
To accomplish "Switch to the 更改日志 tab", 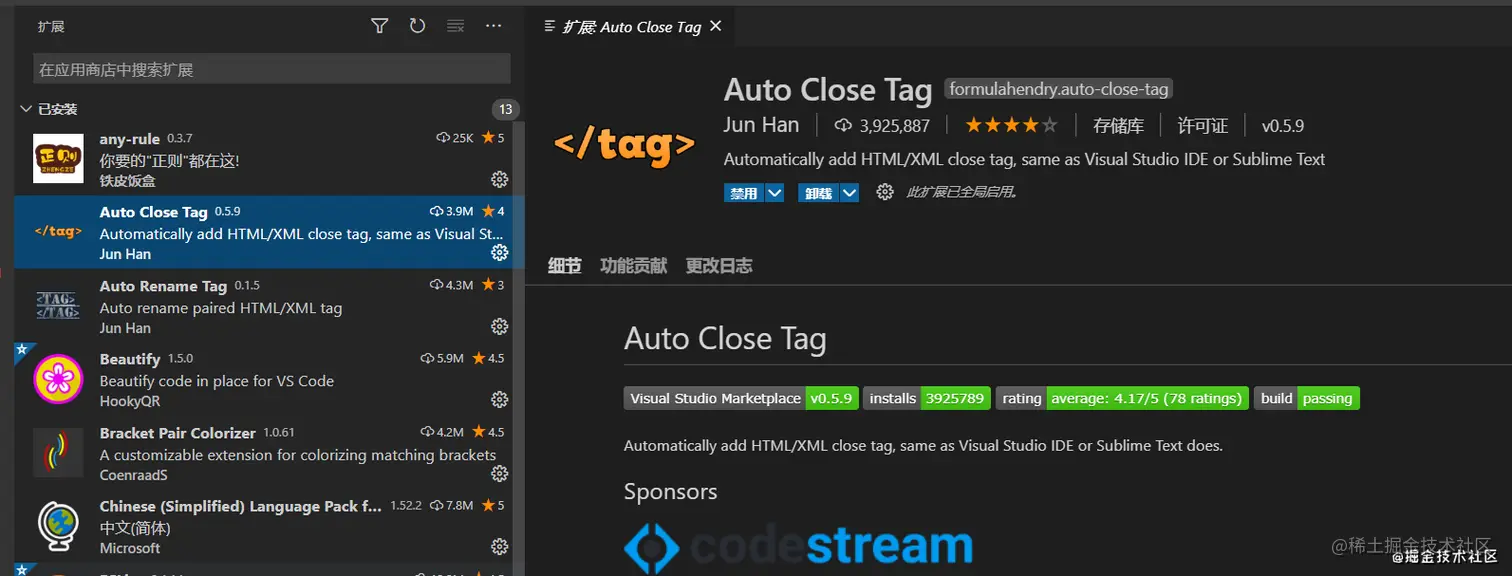I will pyautogui.click(x=719, y=266).
